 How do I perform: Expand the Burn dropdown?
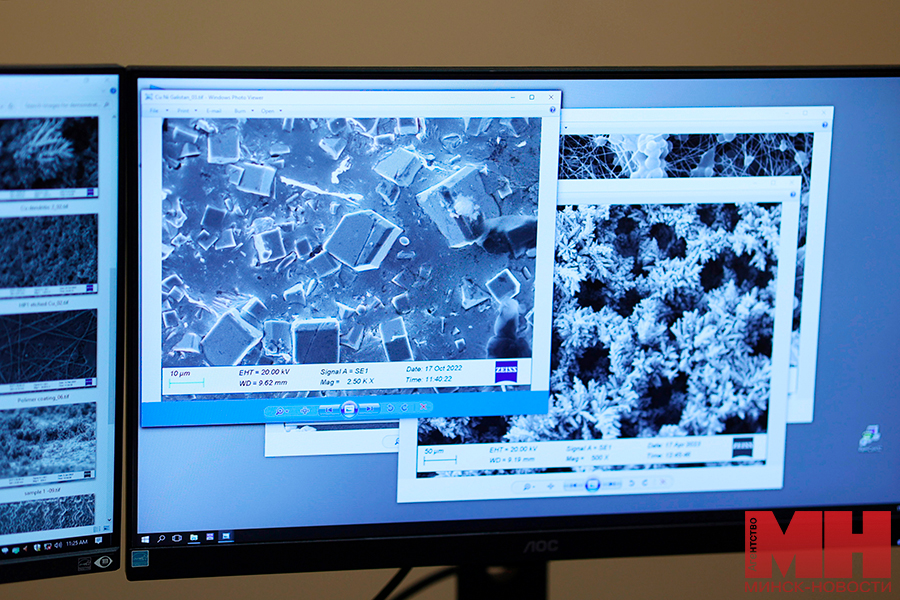click(242, 110)
